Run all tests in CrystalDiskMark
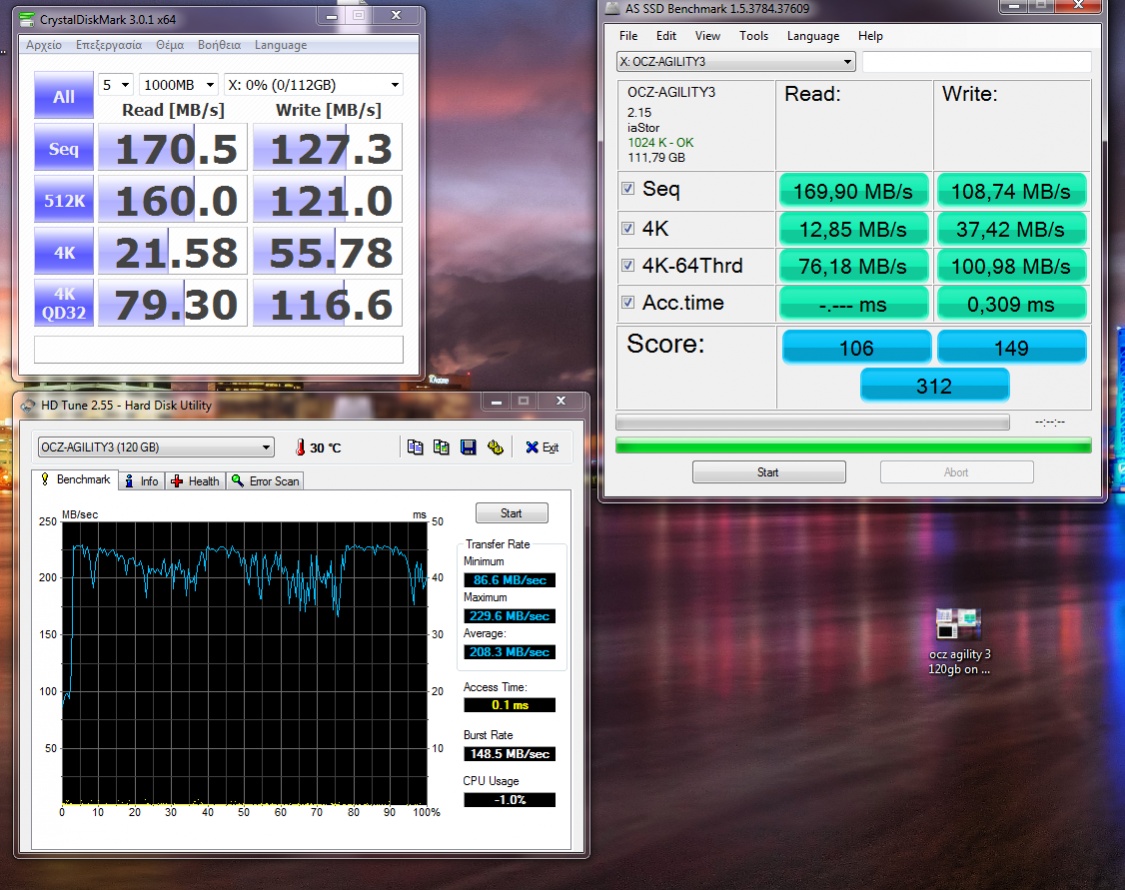This screenshot has width=1125, height=890. click(x=64, y=95)
